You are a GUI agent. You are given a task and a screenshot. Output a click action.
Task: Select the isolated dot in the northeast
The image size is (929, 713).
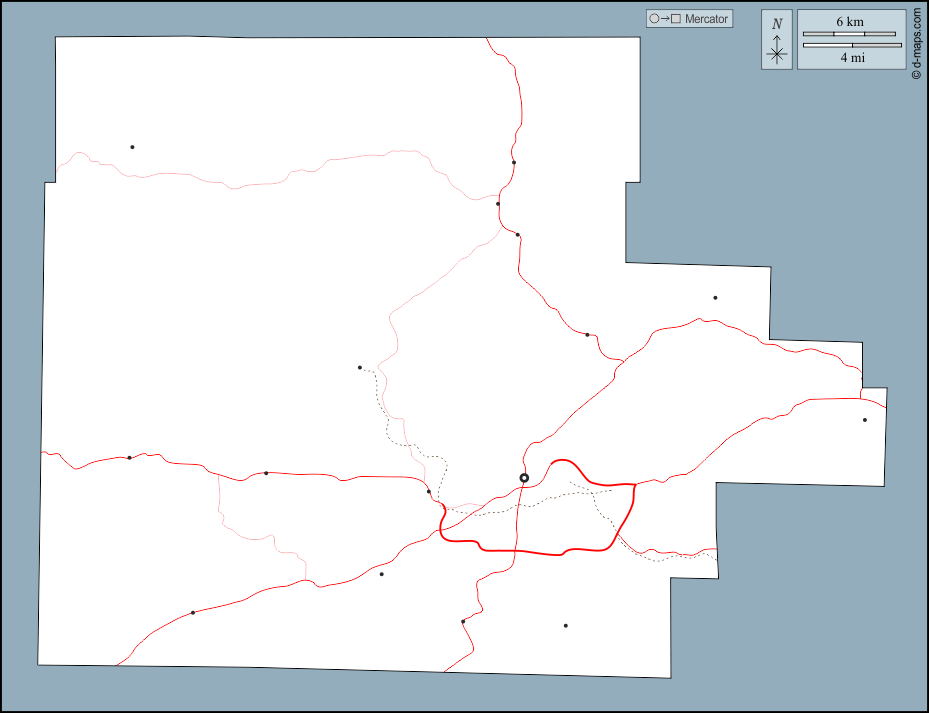pyautogui.click(x=715, y=298)
